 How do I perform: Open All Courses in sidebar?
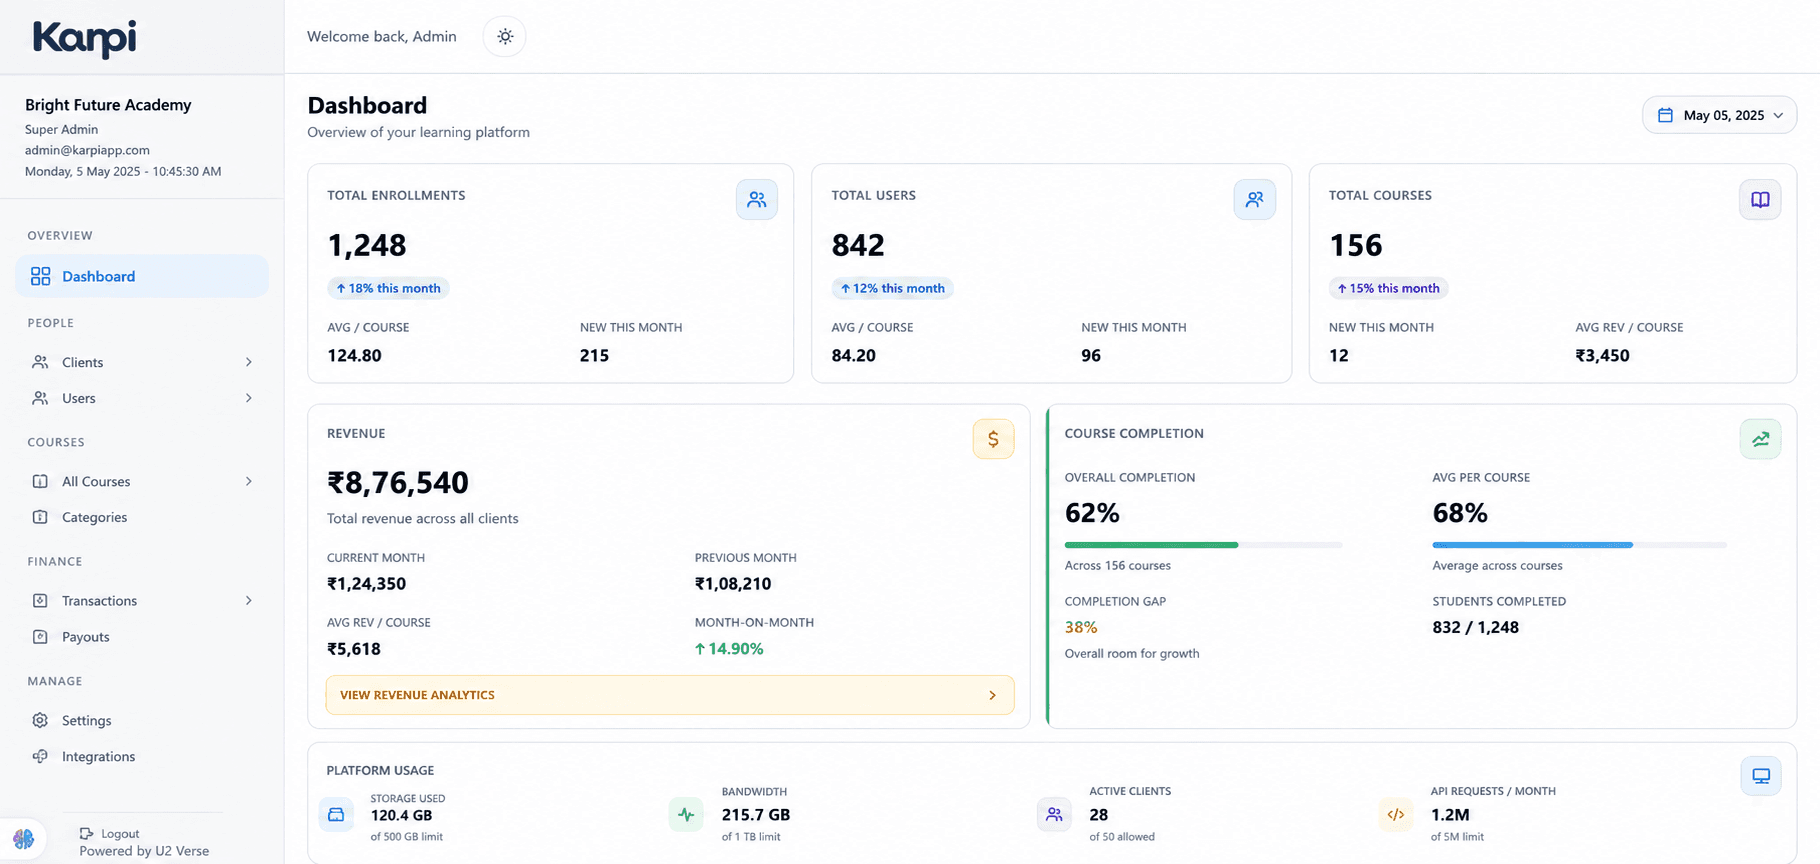[x=142, y=481]
